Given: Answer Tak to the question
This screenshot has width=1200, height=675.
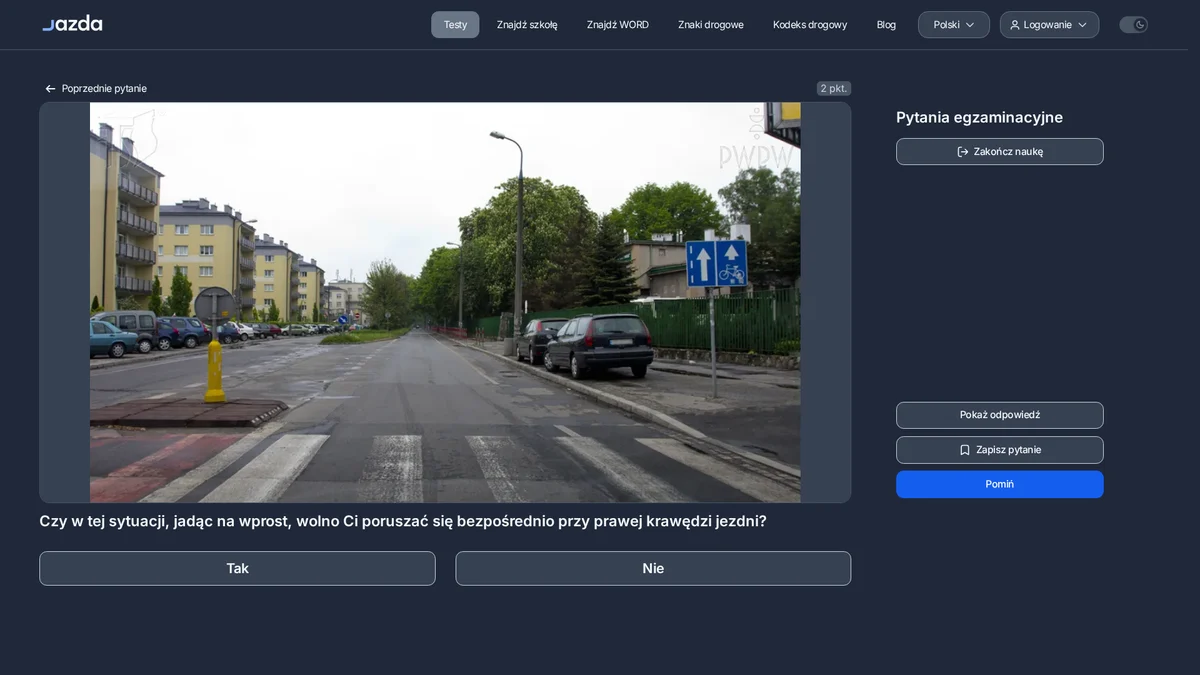Looking at the screenshot, I should pos(237,568).
